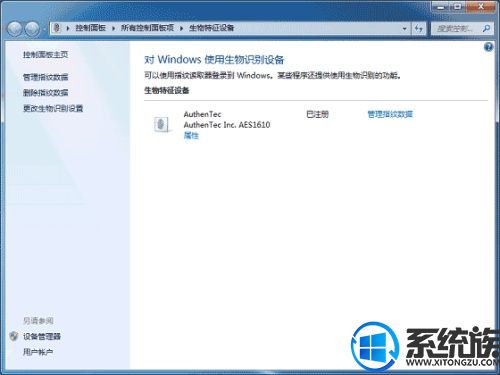Click 删除指纹数据 in the sidebar
Viewport: 500px width, 375px height.
tap(46, 93)
